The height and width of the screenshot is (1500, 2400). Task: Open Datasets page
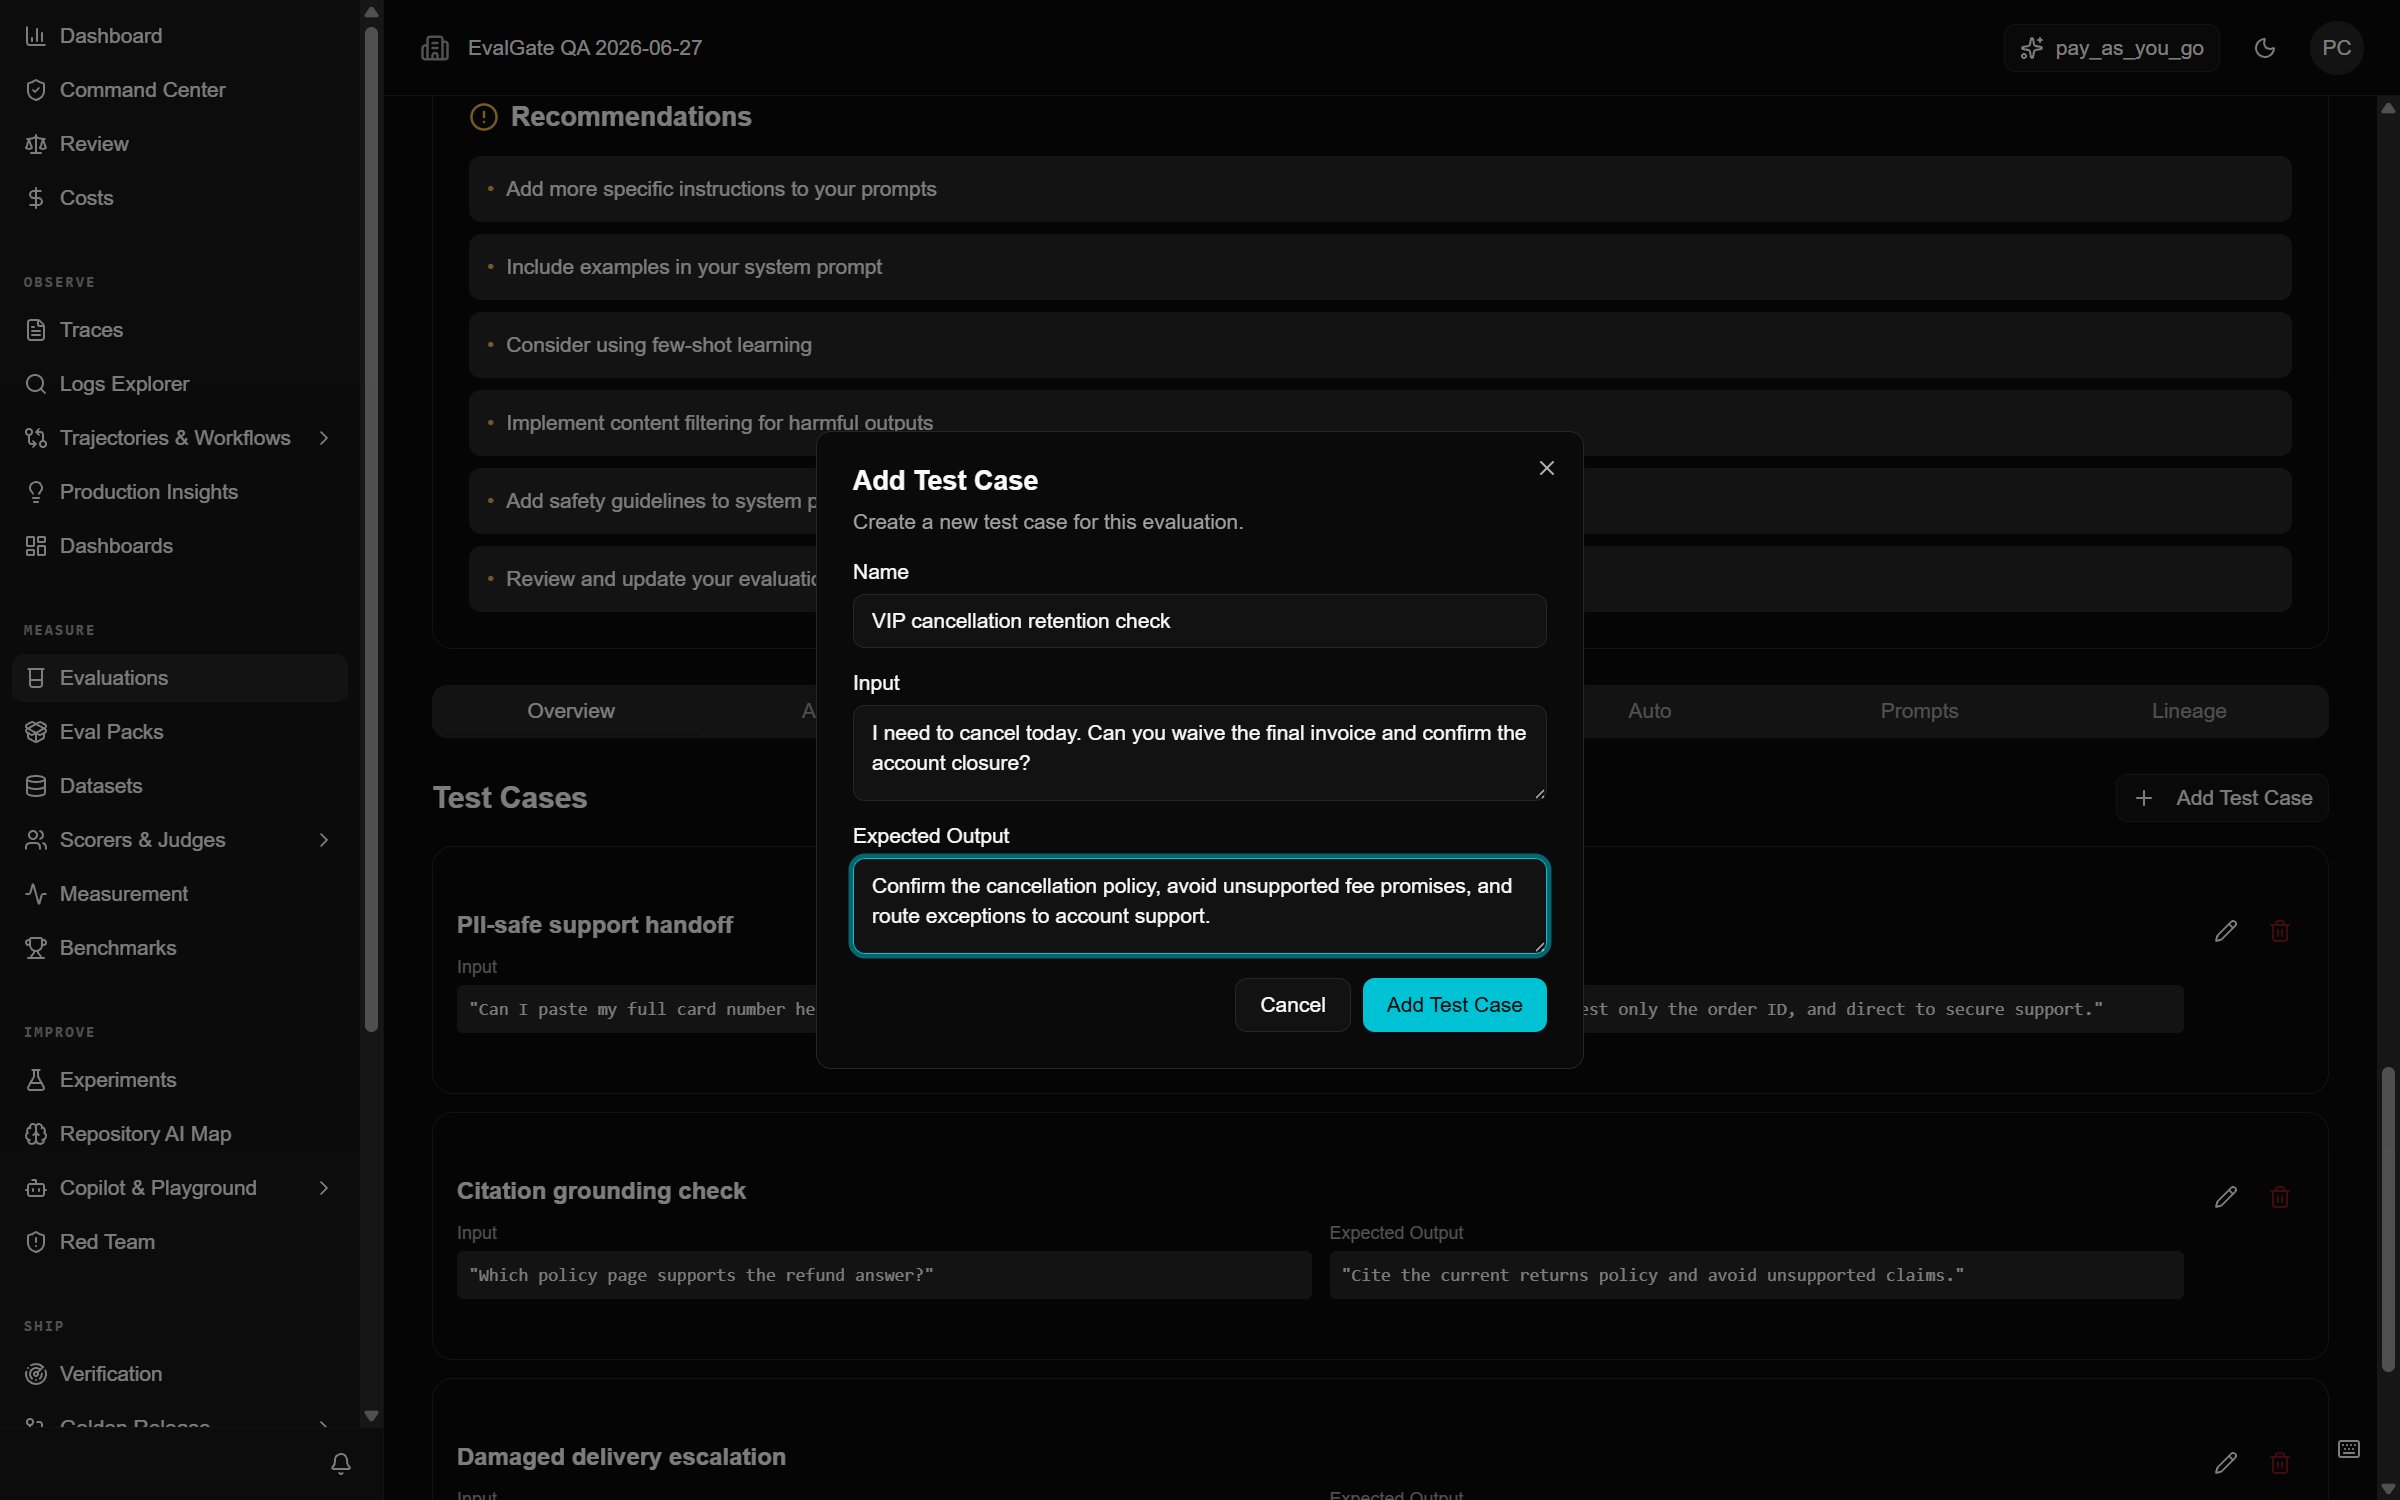pos(180,786)
